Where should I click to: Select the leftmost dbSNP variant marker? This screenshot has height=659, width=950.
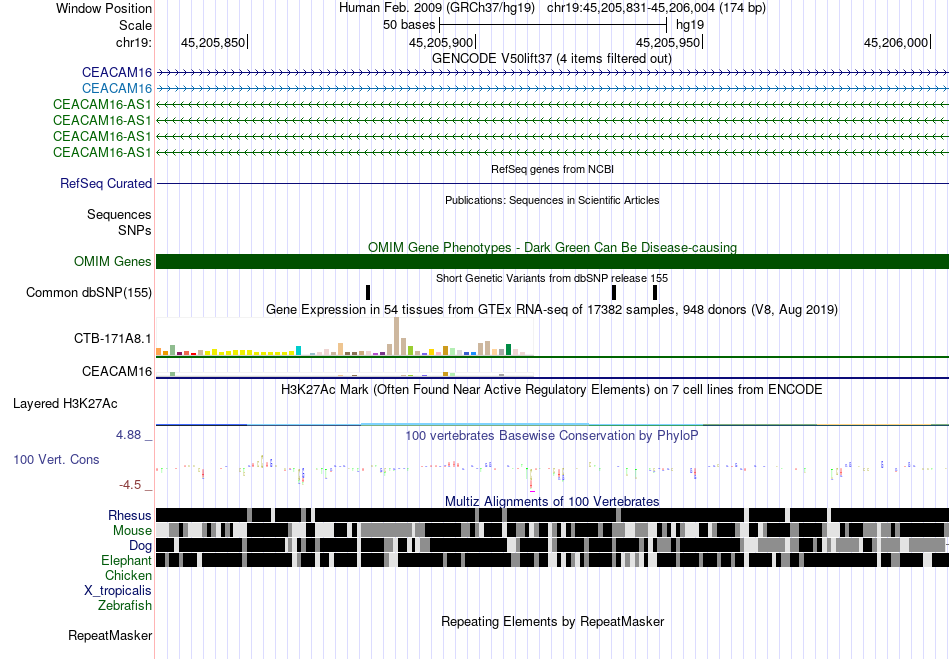coord(368,293)
